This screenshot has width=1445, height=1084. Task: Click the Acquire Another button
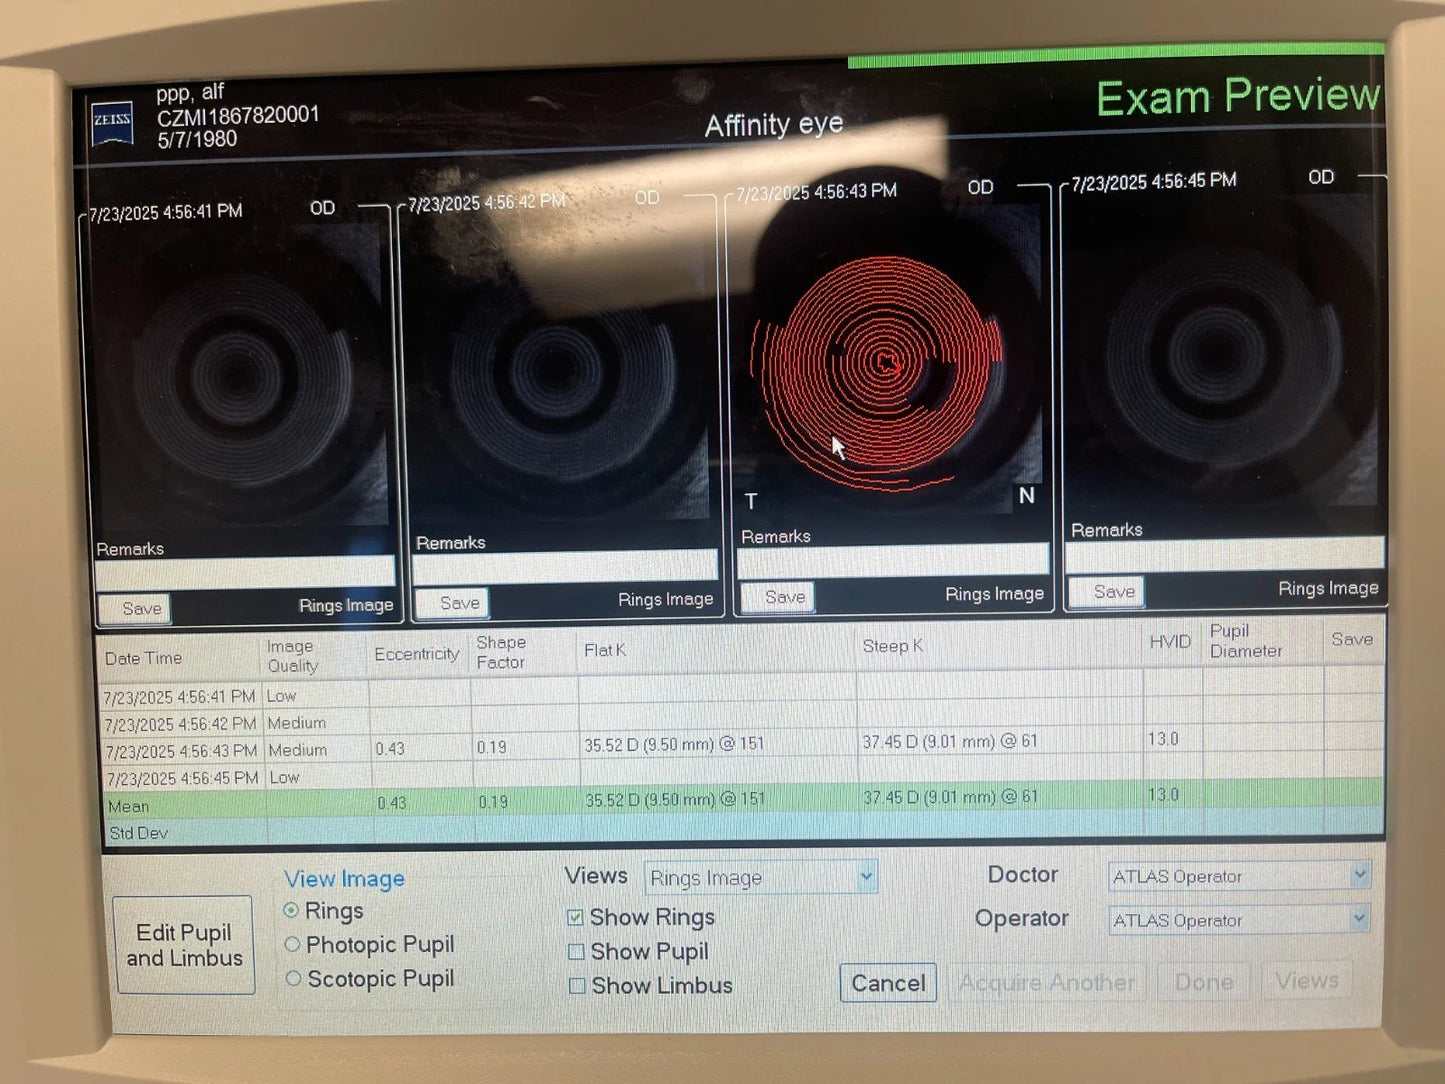point(1047,982)
